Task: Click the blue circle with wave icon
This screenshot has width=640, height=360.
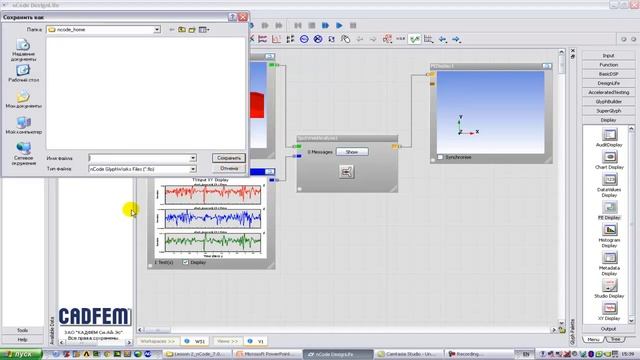Action: 304,39
